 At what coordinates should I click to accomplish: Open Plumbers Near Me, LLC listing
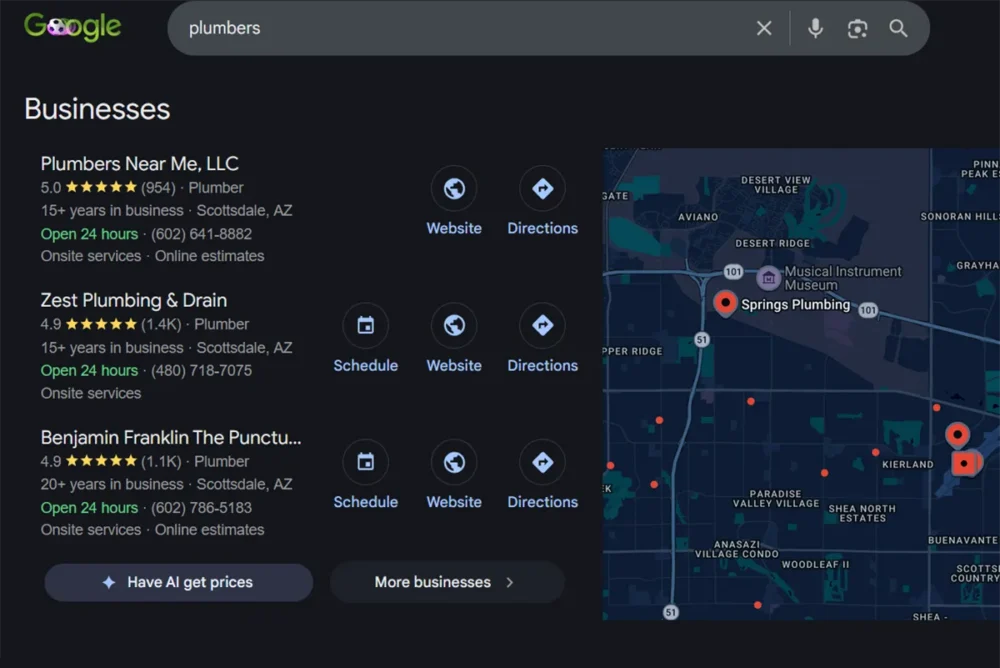(x=140, y=164)
